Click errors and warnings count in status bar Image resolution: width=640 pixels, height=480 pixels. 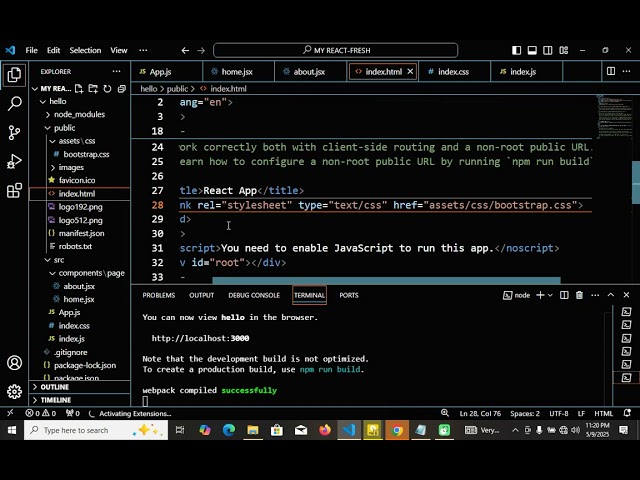pyautogui.click(x=40, y=413)
